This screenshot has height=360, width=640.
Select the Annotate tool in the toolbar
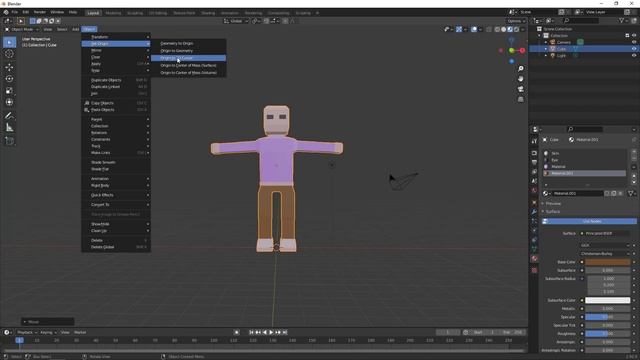click(x=9, y=116)
